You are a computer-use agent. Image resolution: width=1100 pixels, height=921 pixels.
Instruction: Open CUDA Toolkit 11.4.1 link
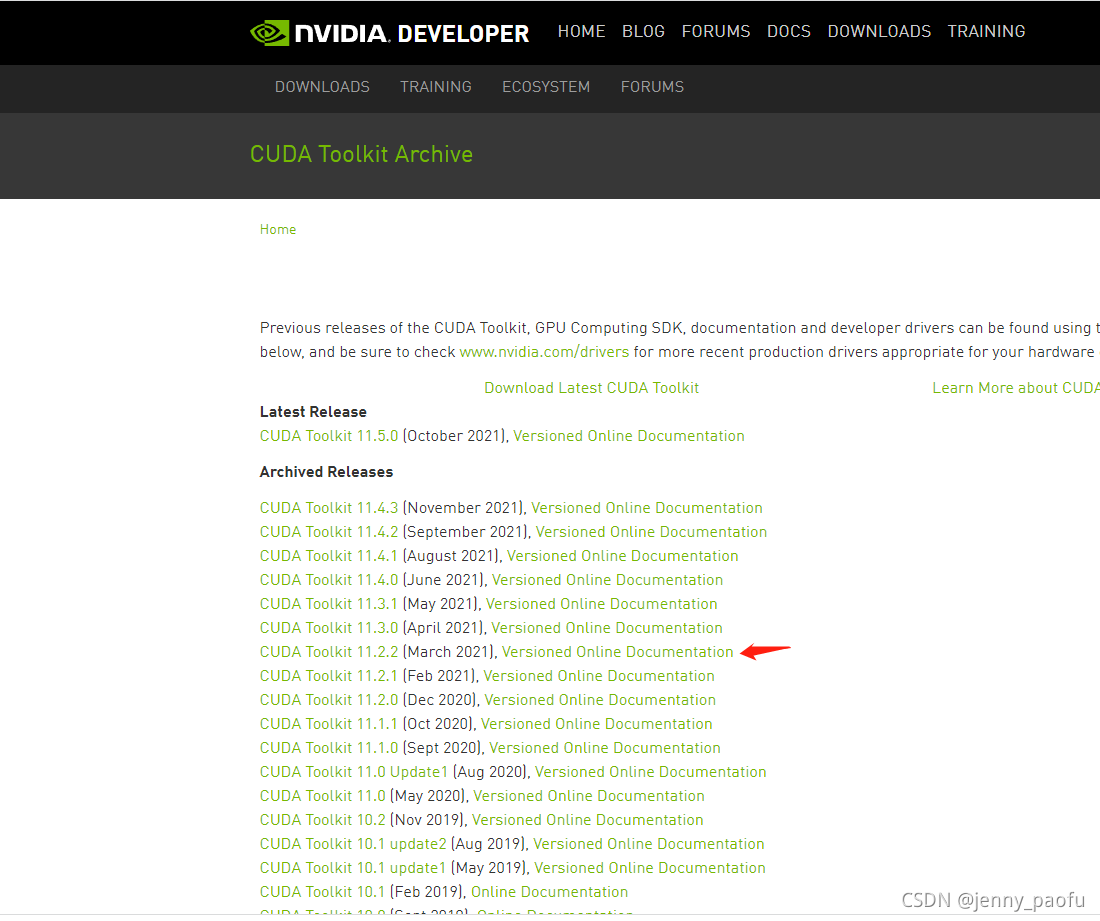point(329,556)
